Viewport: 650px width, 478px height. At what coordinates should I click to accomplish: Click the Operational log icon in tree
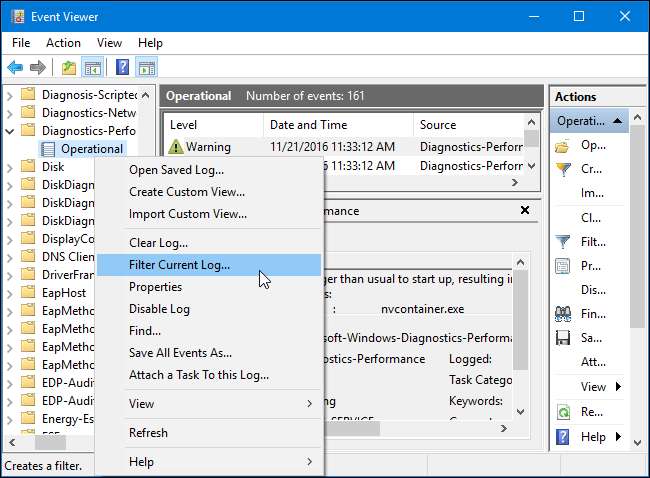point(48,149)
